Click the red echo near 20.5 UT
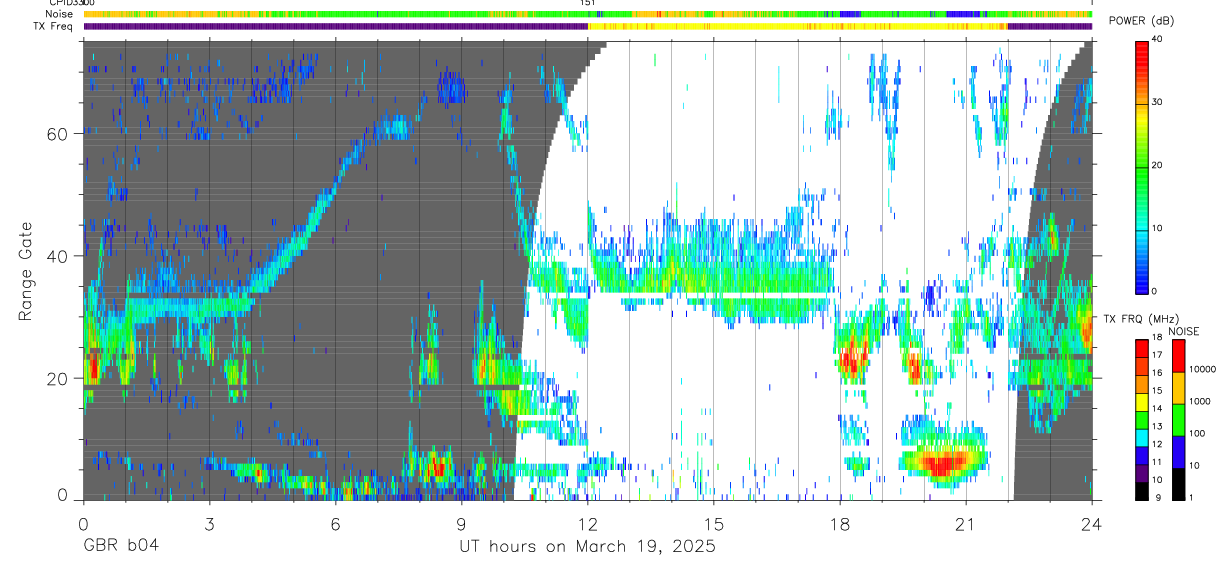This screenshot has height=567, width=1228. (x=941, y=464)
